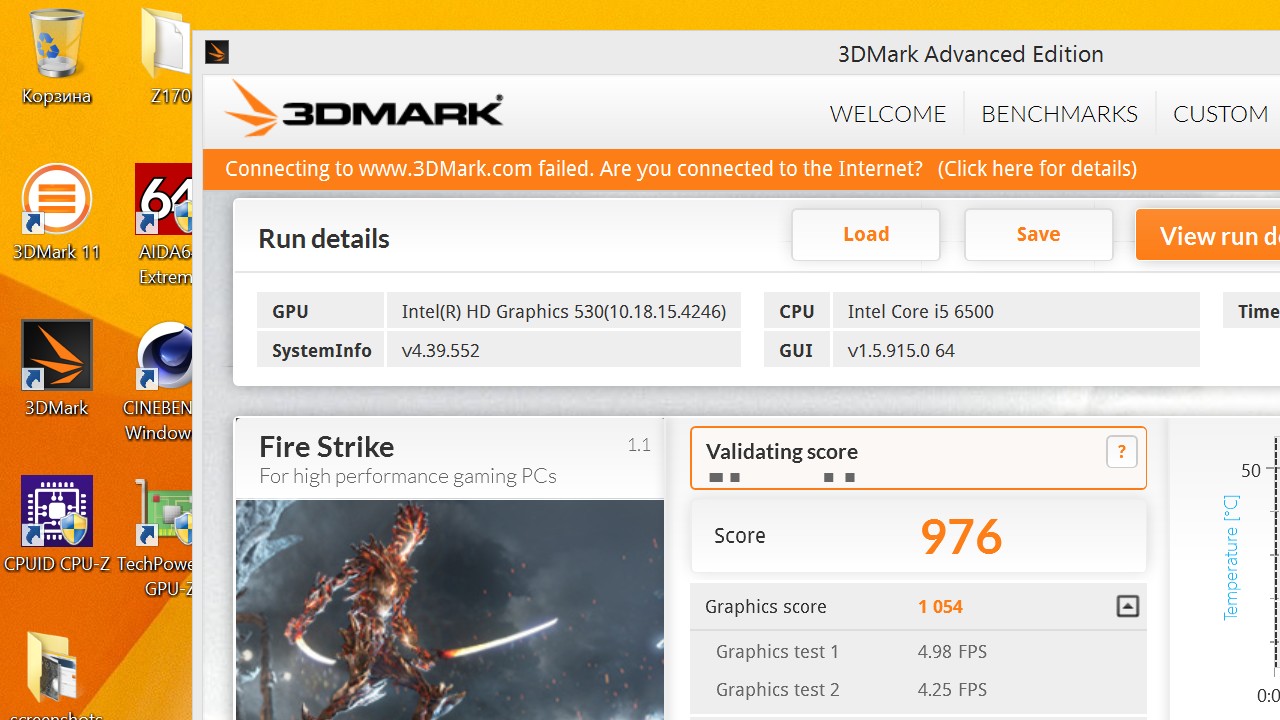The width and height of the screenshot is (1280, 720).
Task: Click the 3DMark logo in header
Action: pyautogui.click(x=364, y=110)
